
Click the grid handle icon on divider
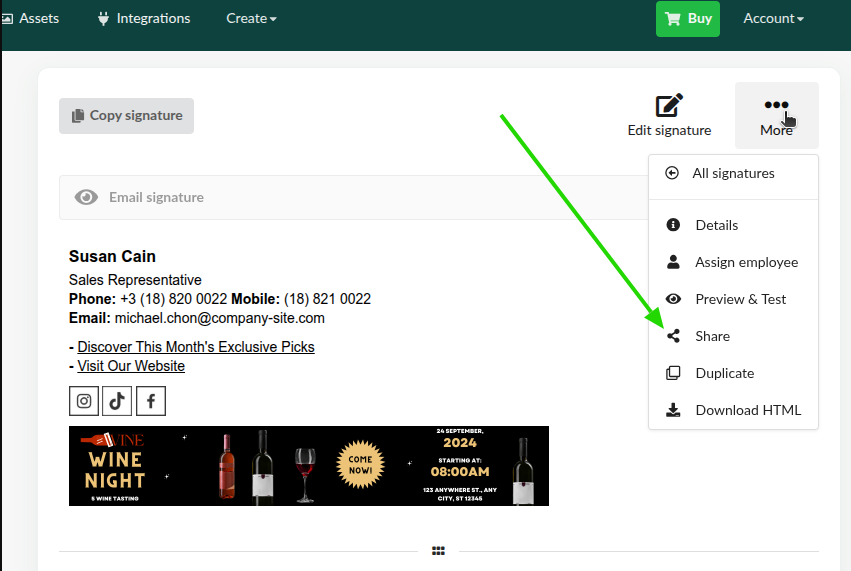click(438, 551)
